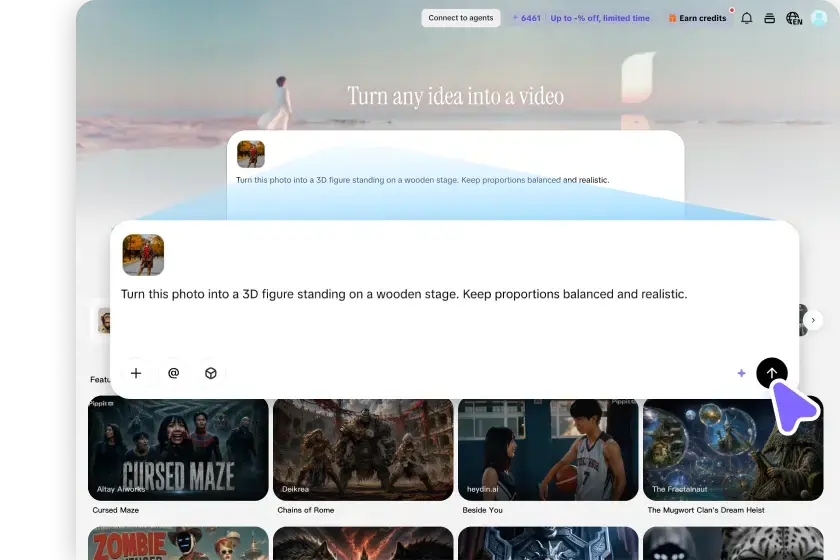Viewport: 840px width, 560px height.
Task: Click the black send arrow button
Action: pyautogui.click(x=771, y=373)
